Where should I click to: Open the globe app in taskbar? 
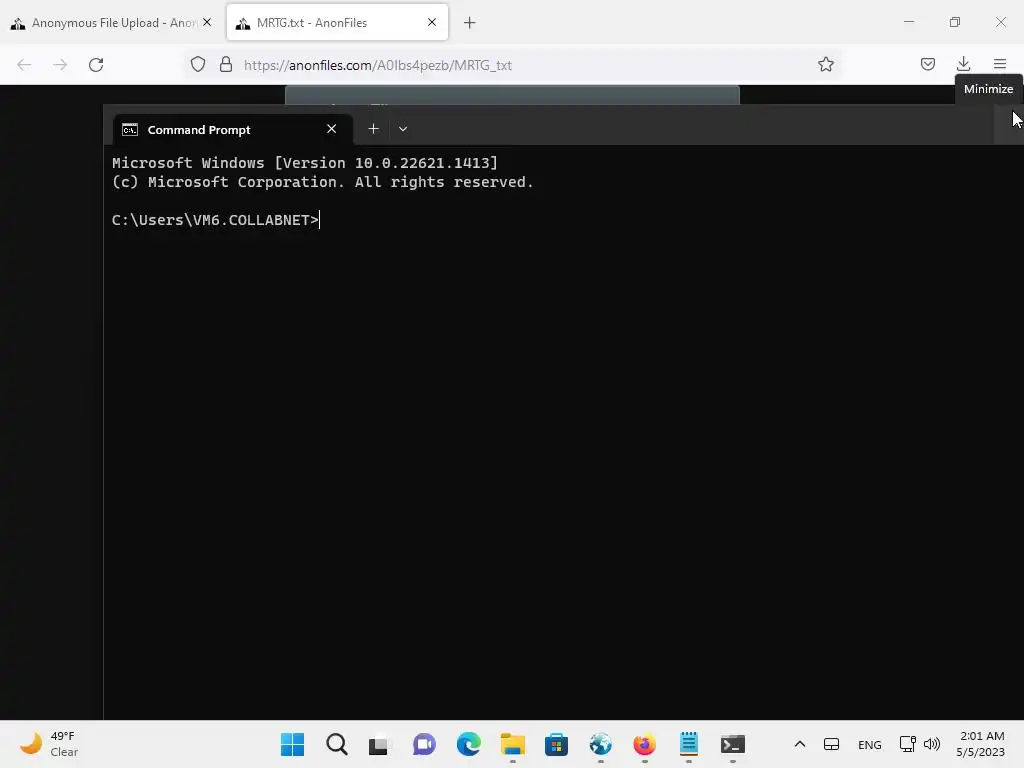point(601,744)
